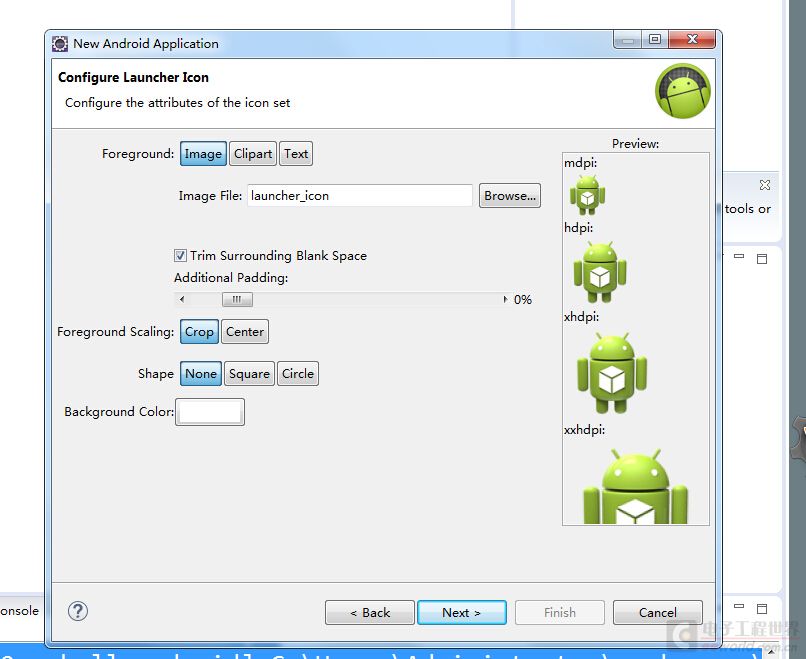Focus the Image File text field
Screen dimensions: 806x659
tap(360, 196)
